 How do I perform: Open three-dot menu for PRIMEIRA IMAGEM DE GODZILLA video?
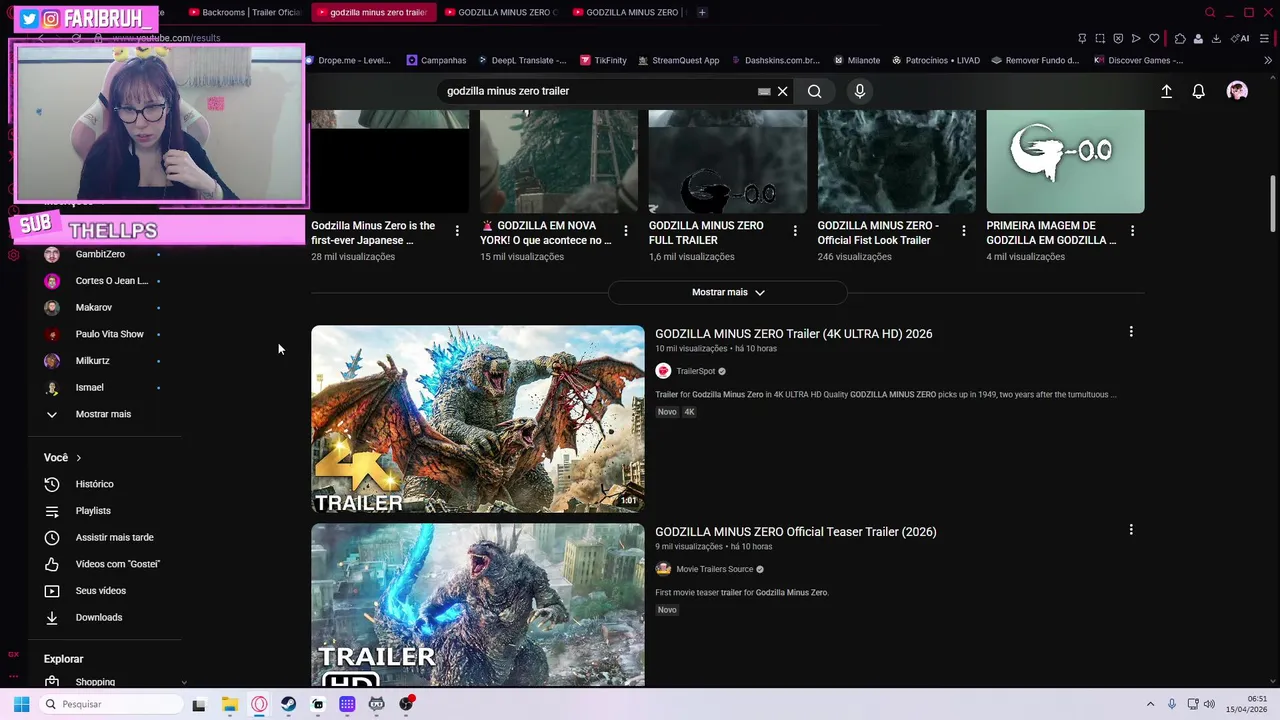click(x=1132, y=231)
